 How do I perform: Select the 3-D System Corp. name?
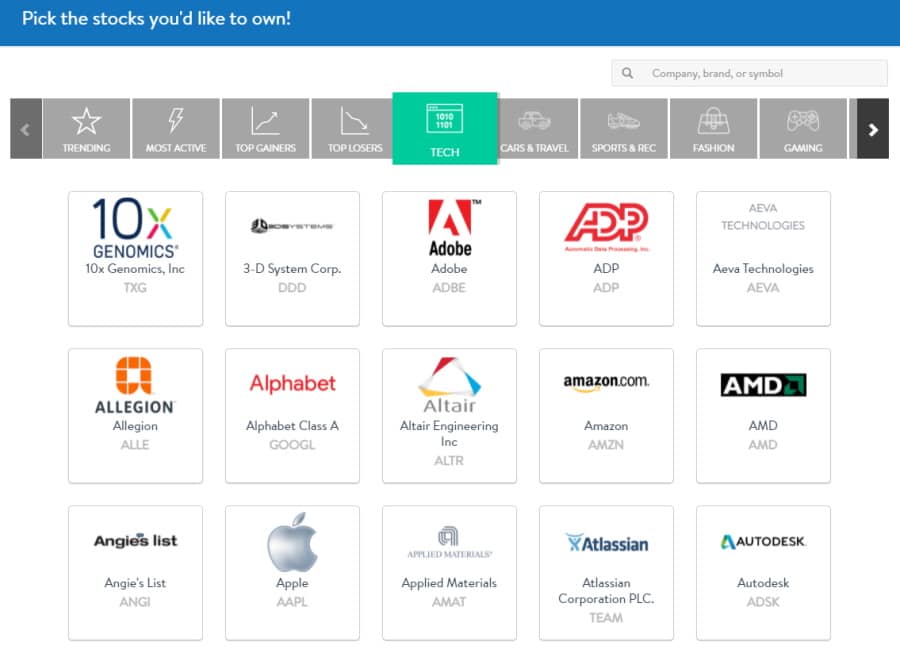coord(292,269)
